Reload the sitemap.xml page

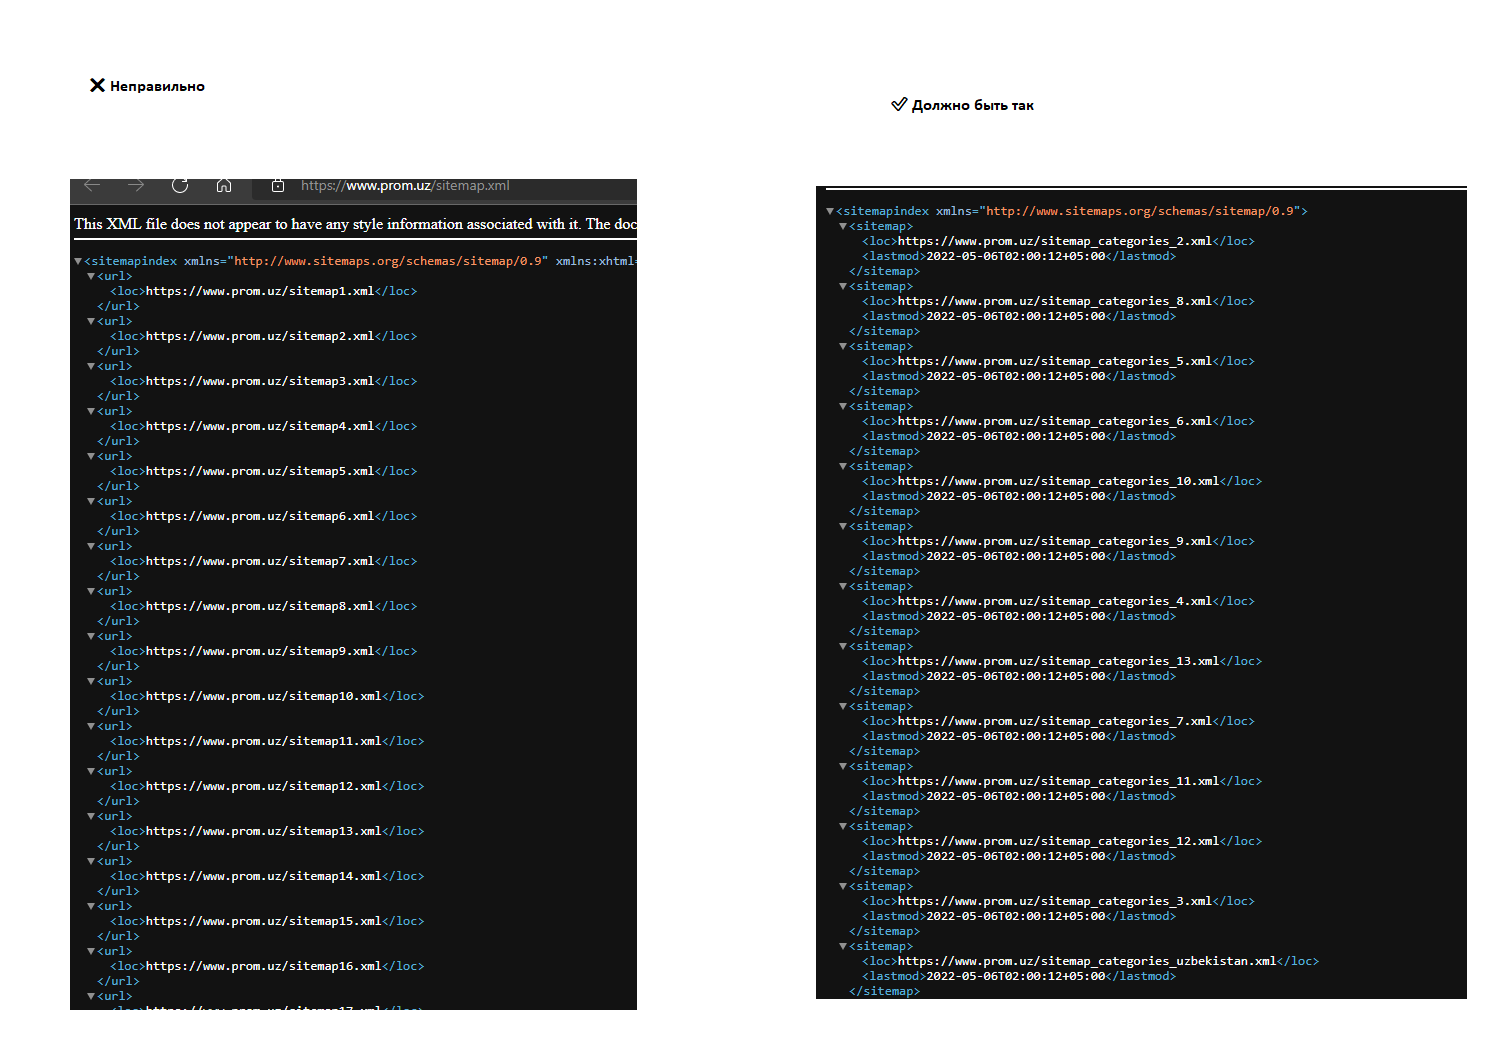click(x=180, y=185)
